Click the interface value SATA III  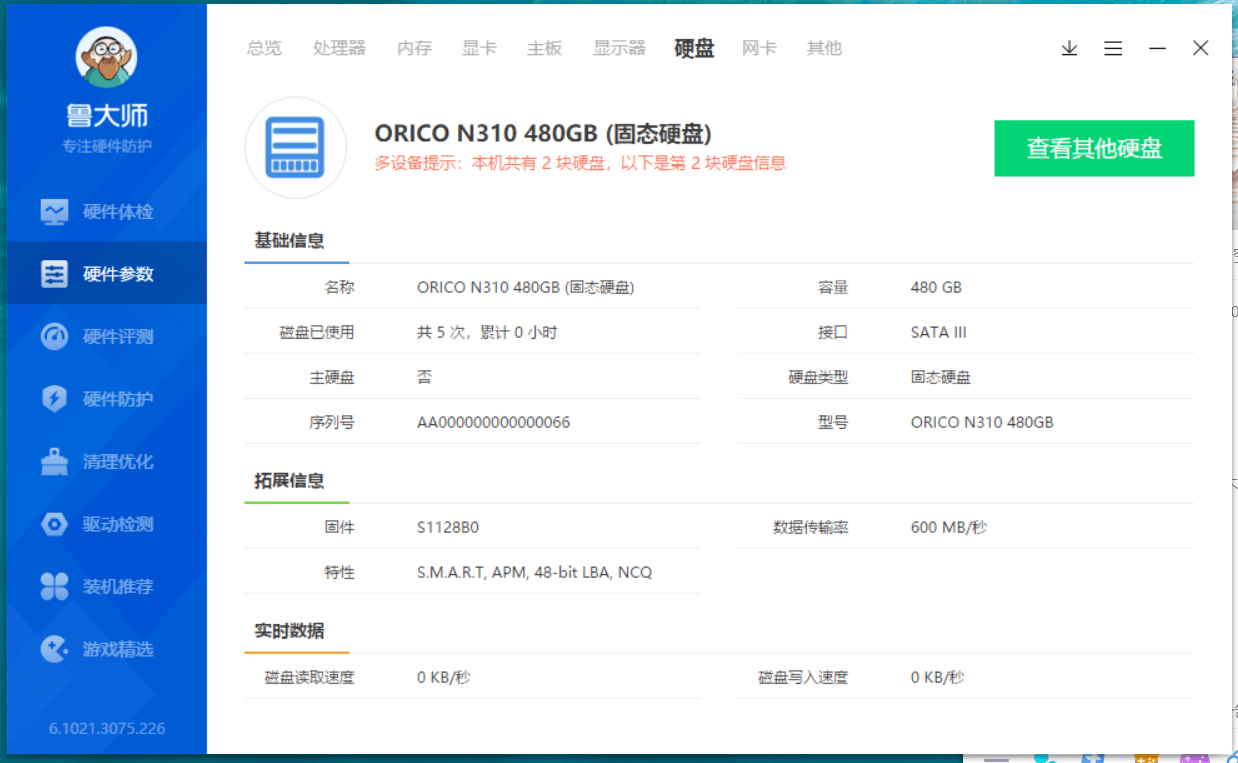point(939,332)
